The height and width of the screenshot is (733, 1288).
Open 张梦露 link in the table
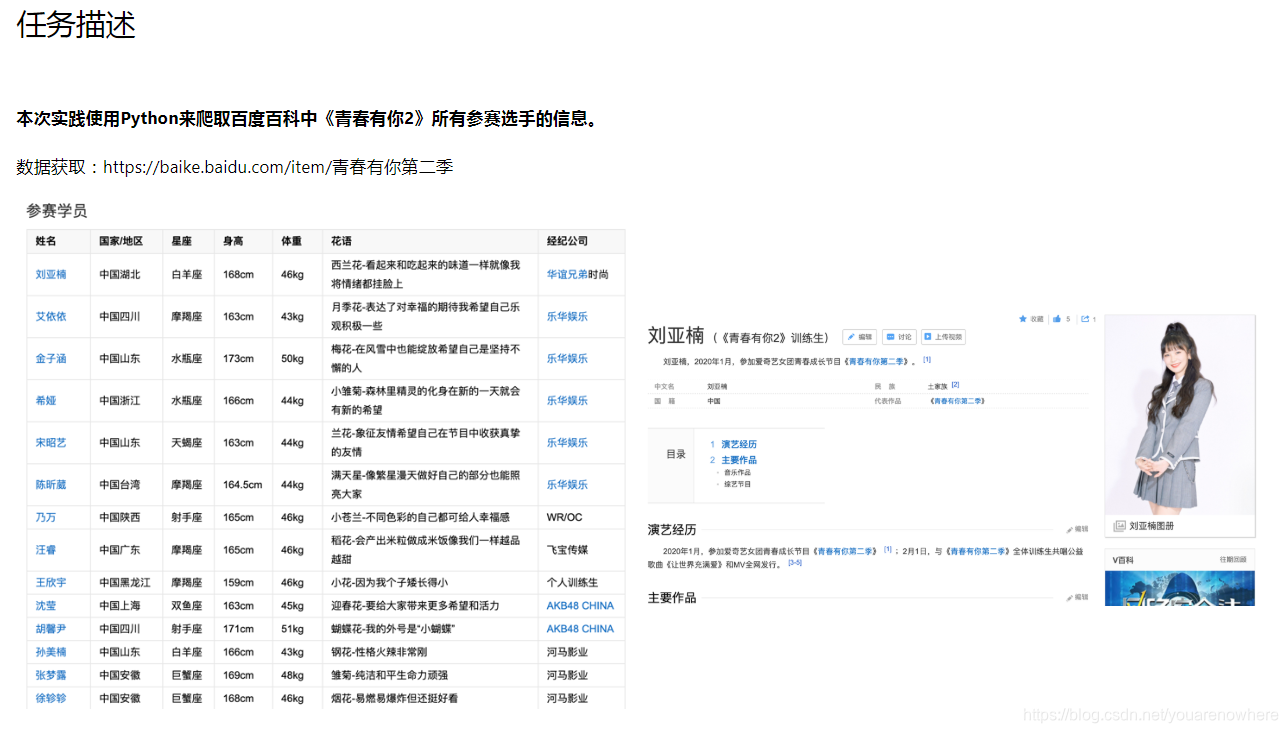pyautogui.click(x=51, y=674)
